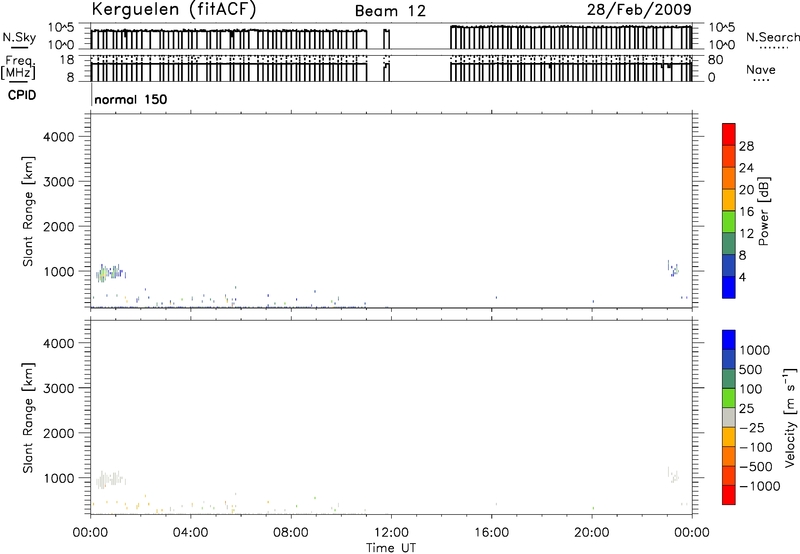Click the 'Power [dB]' colorbar title

coord(764,211)
